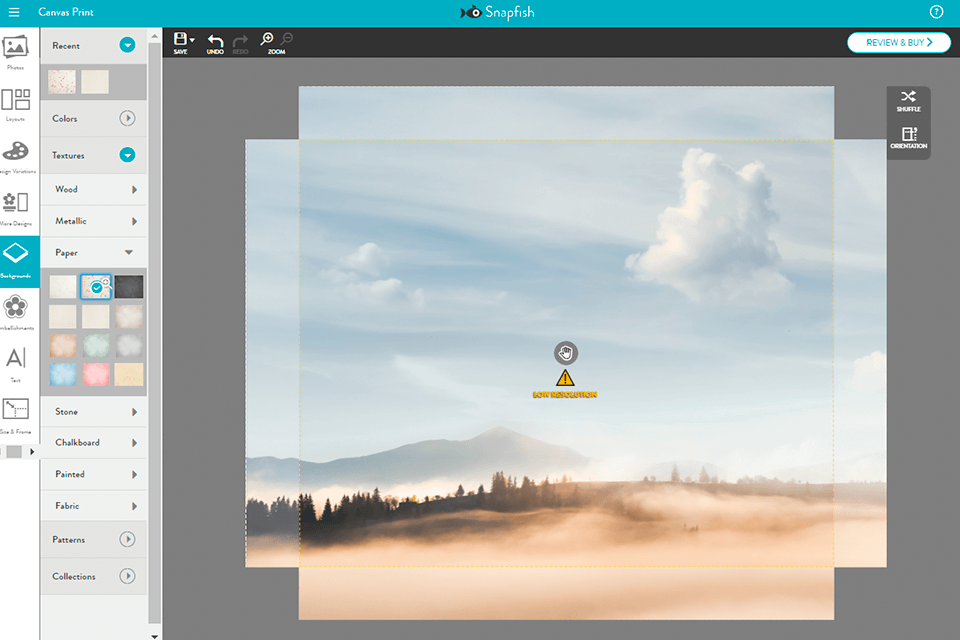
Task: Expand the Collections section
Action: click(x=127, y=576)
